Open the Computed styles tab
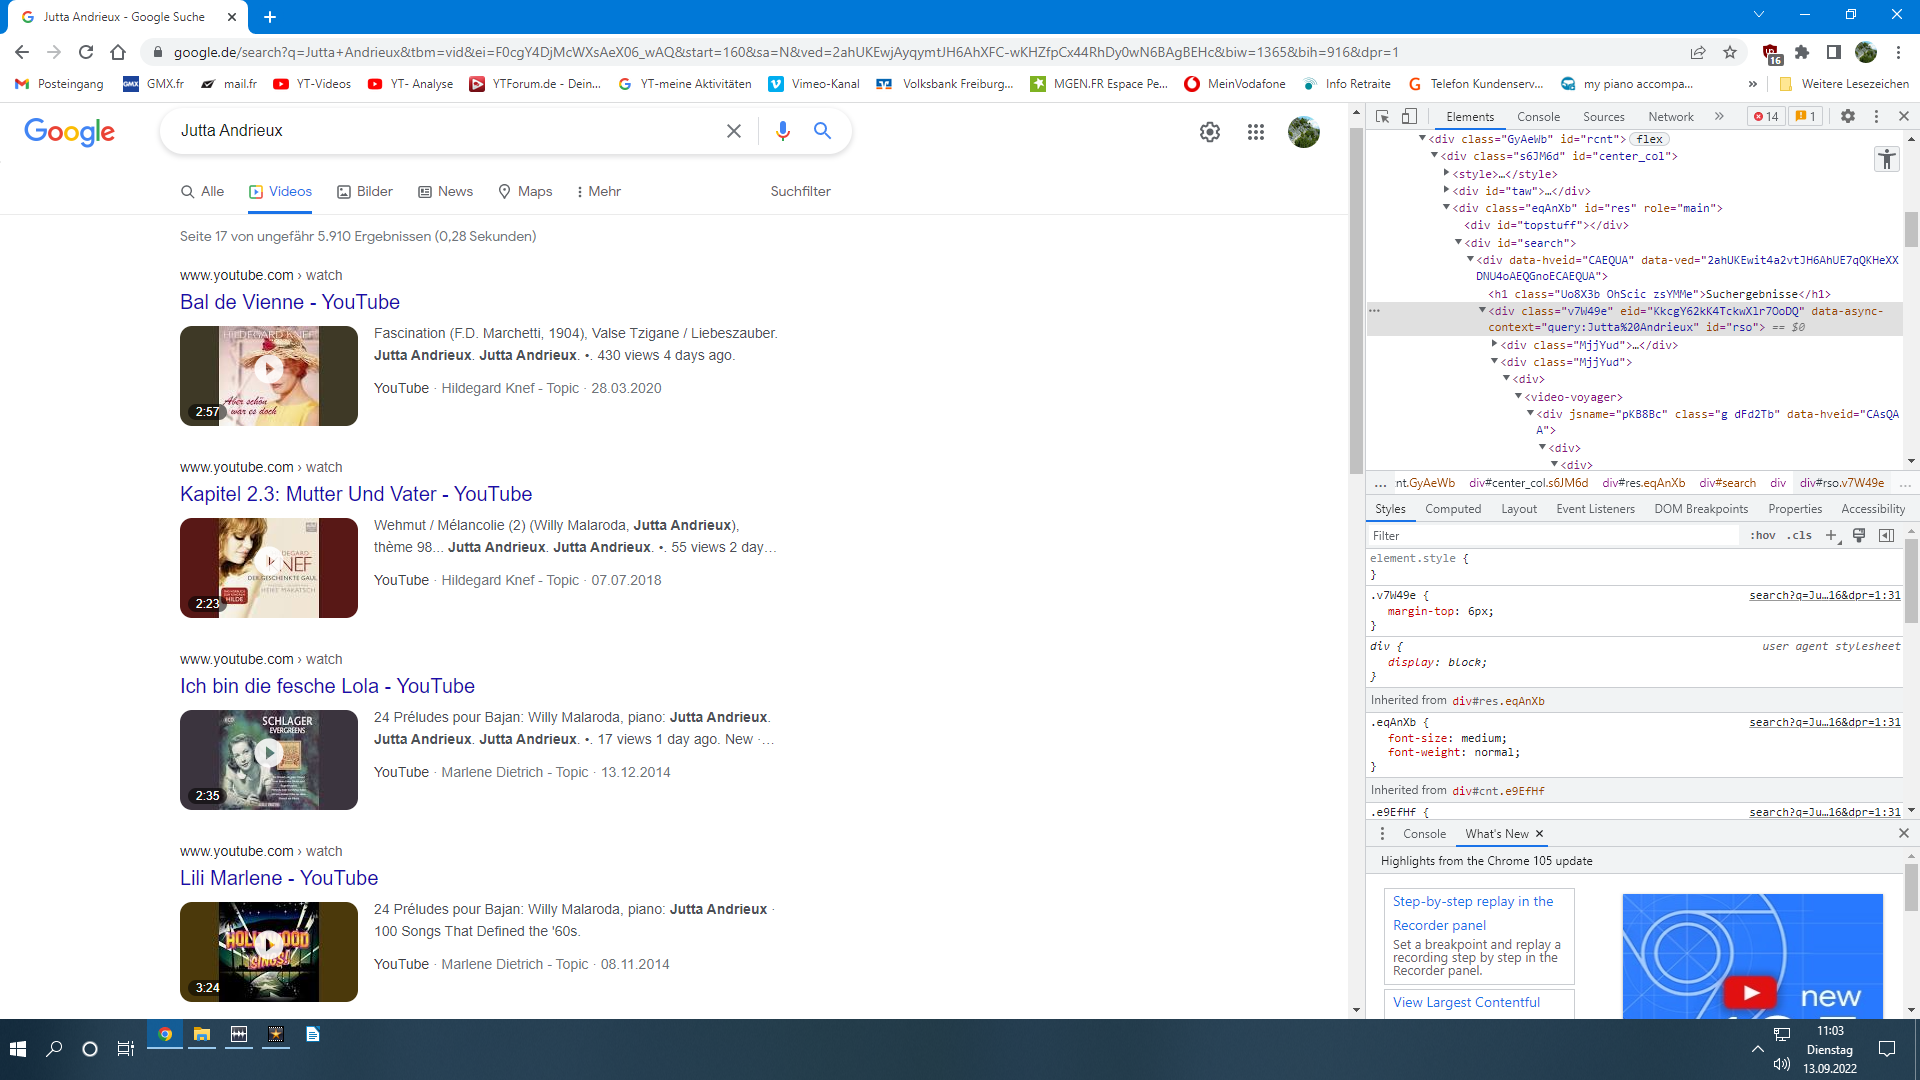1920x1080 pixels. 1453,509
